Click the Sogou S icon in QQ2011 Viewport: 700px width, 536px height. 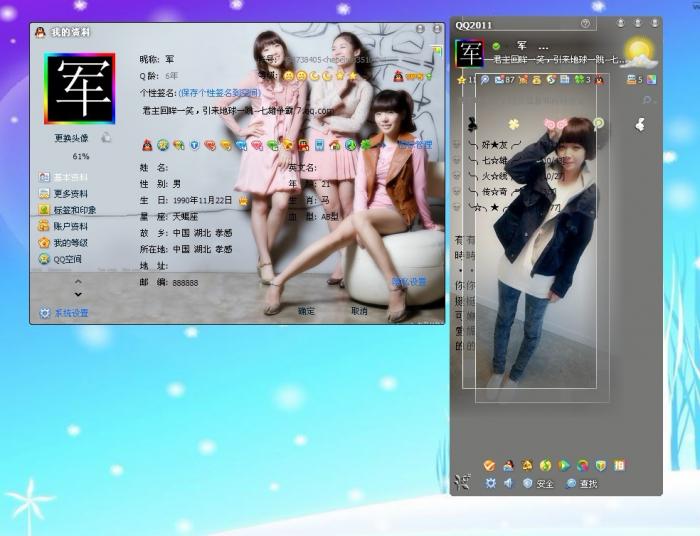551,79
